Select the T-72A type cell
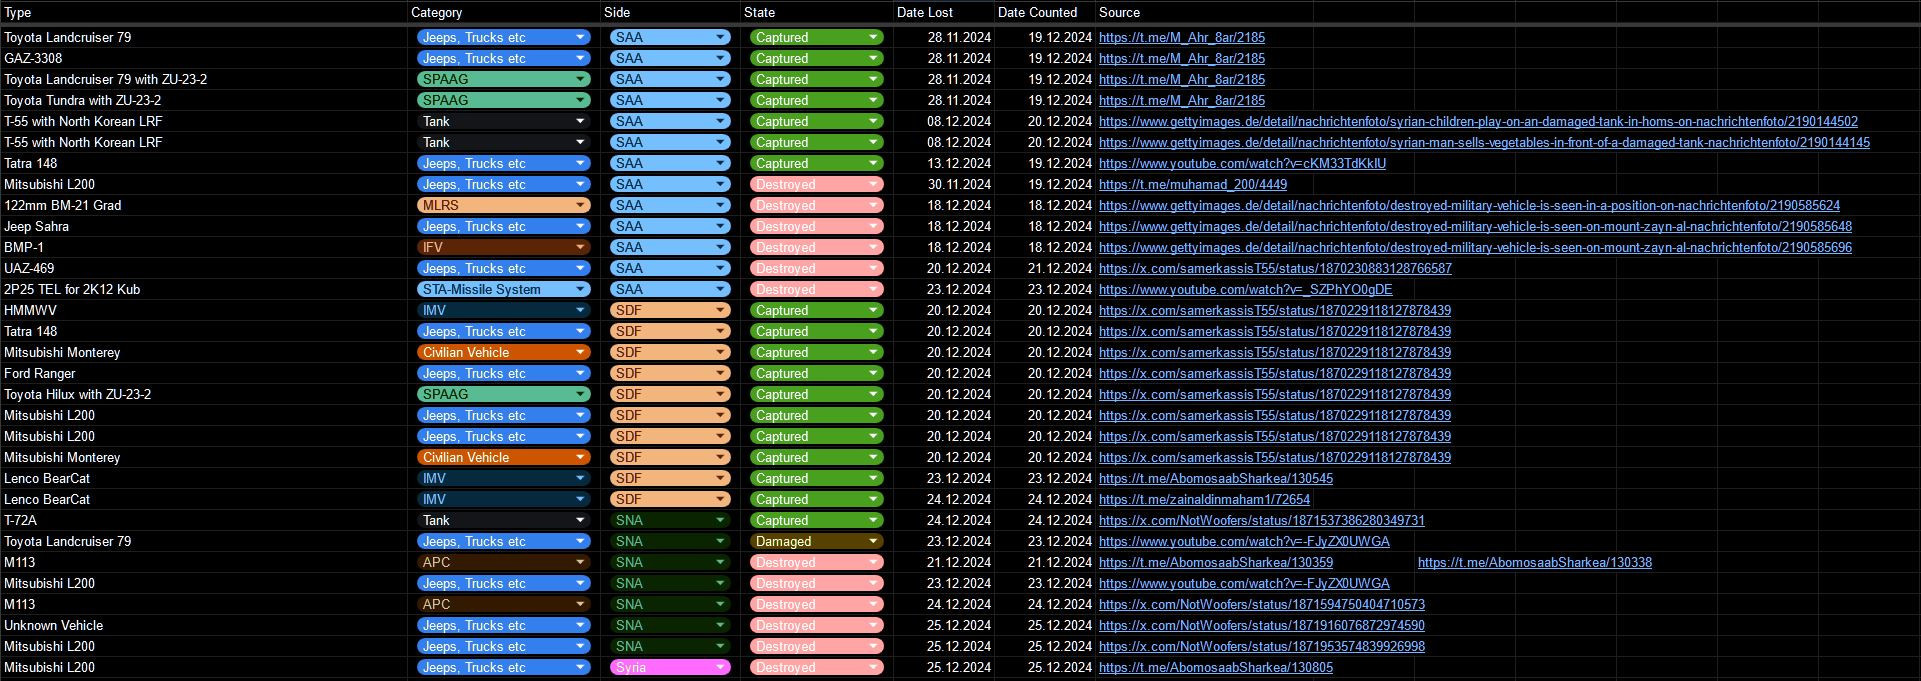Screen dimensions: 1921x681 pos(204,520)
